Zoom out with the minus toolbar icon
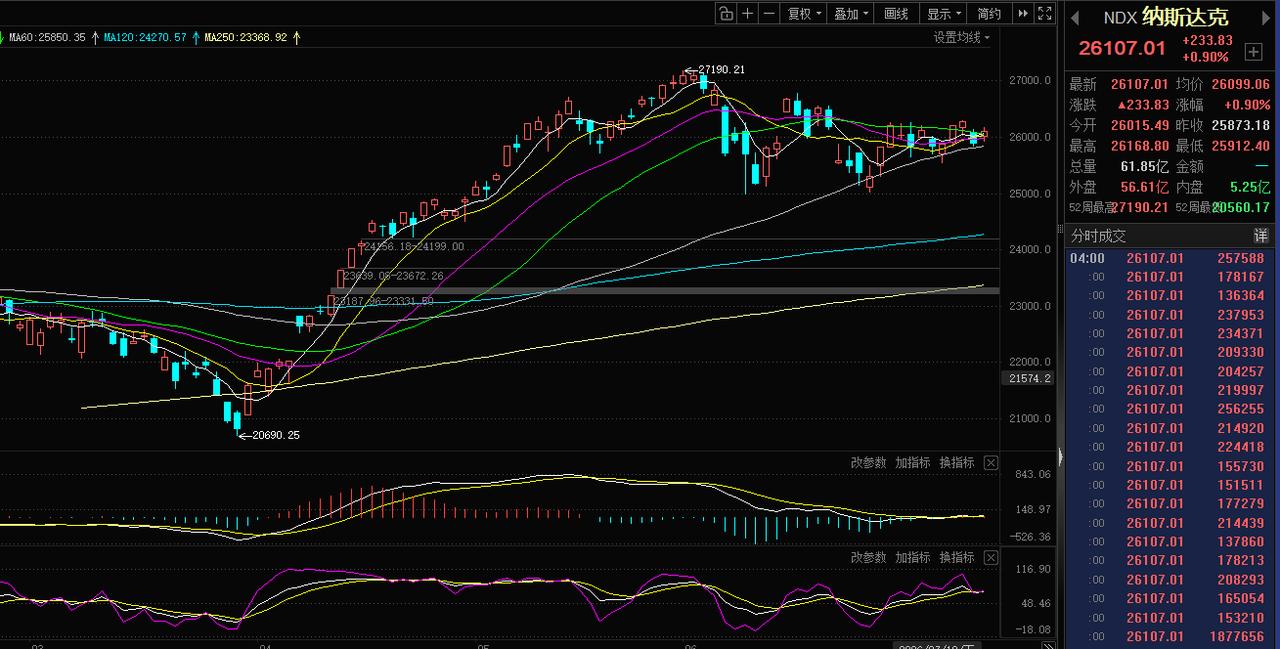This screenshot has width=1280, height=649. pos(769,13)
